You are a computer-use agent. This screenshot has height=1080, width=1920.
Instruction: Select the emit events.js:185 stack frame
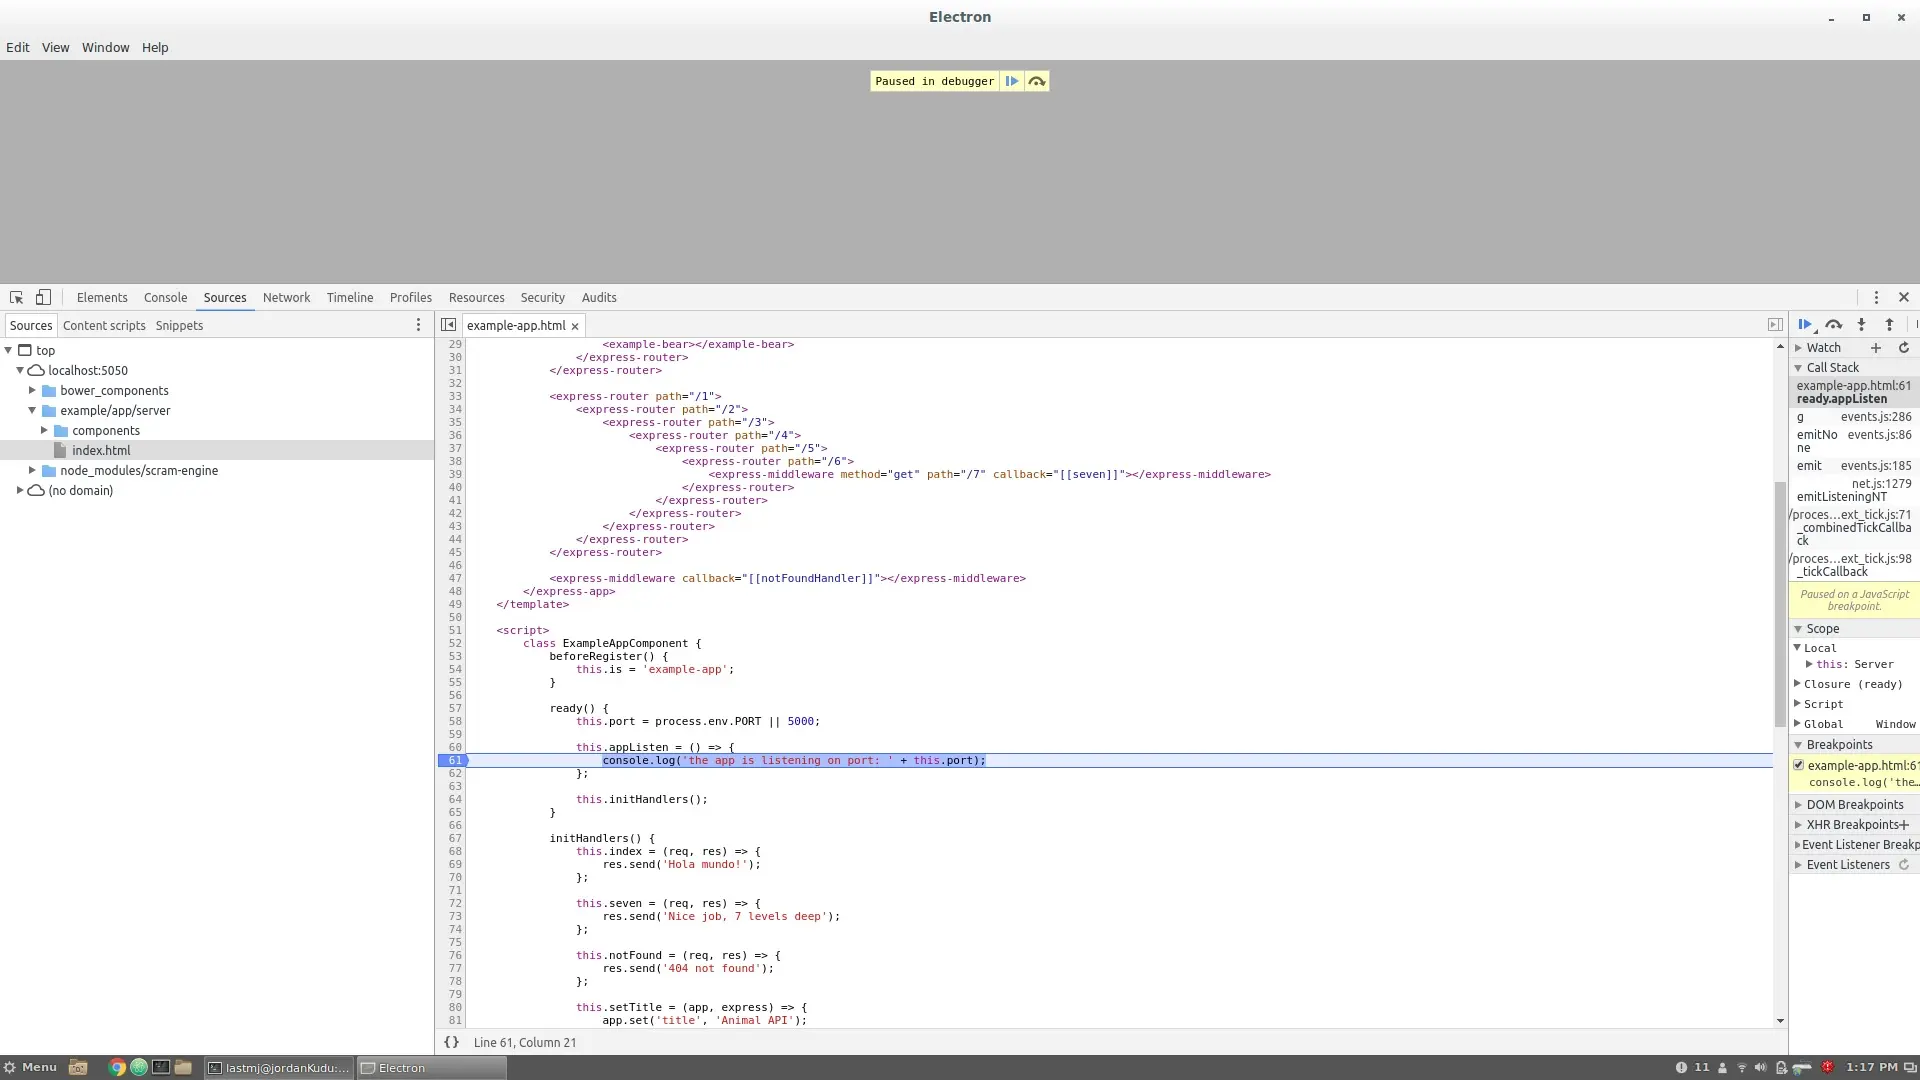click(x=1853, y=466)
